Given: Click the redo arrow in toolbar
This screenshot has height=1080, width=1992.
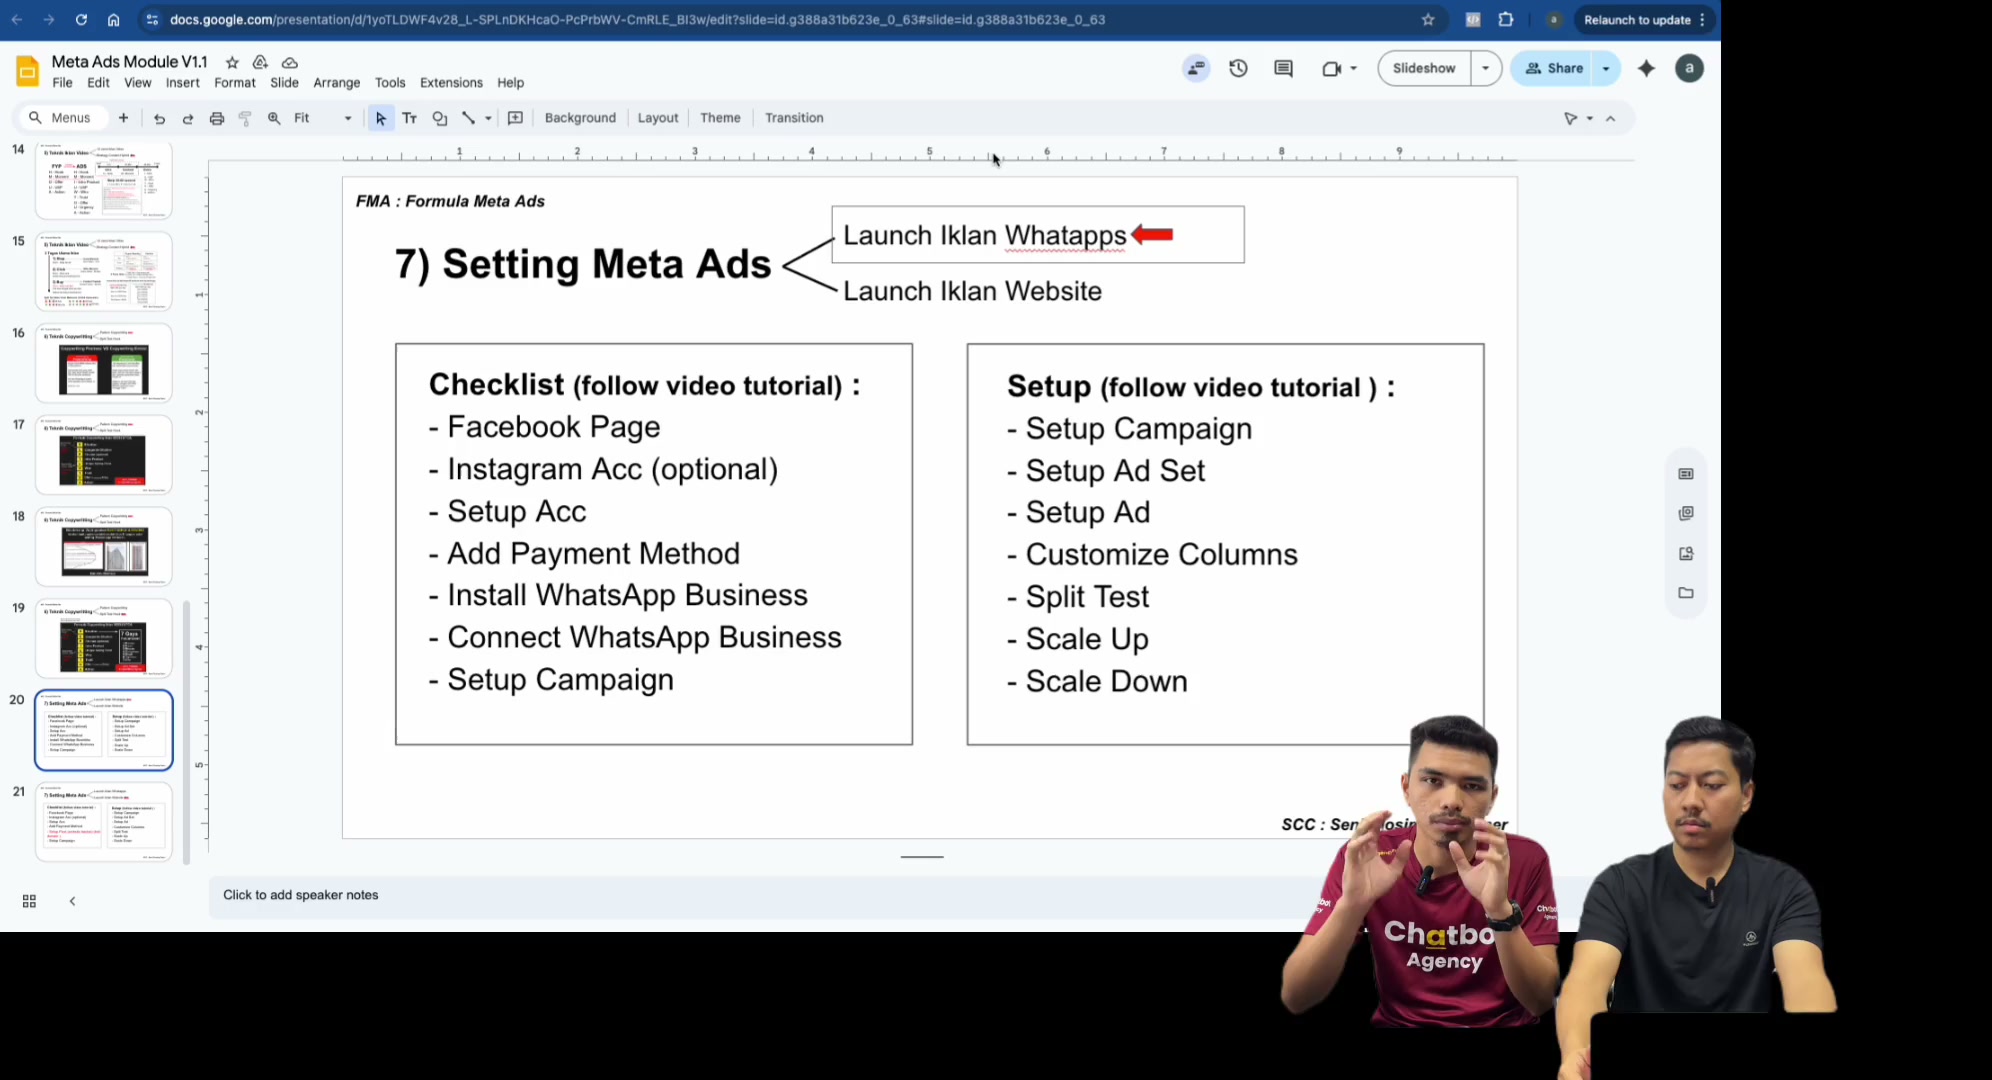Looking at the screenshot, I should 187,118.
